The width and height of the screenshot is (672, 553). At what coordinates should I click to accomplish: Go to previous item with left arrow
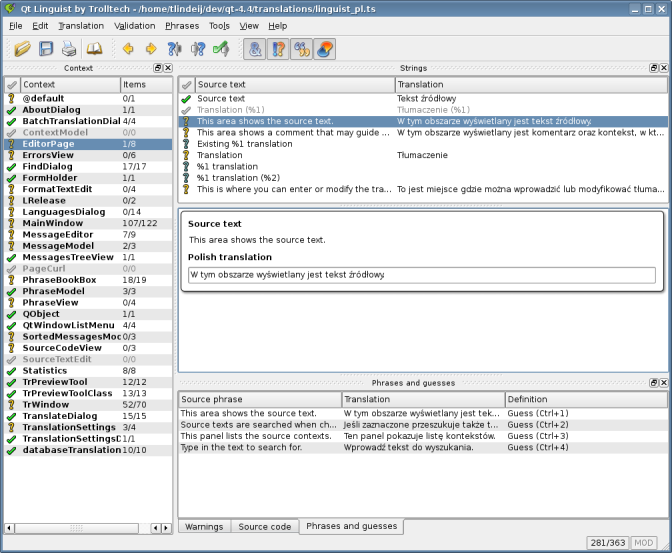(127, 48)
